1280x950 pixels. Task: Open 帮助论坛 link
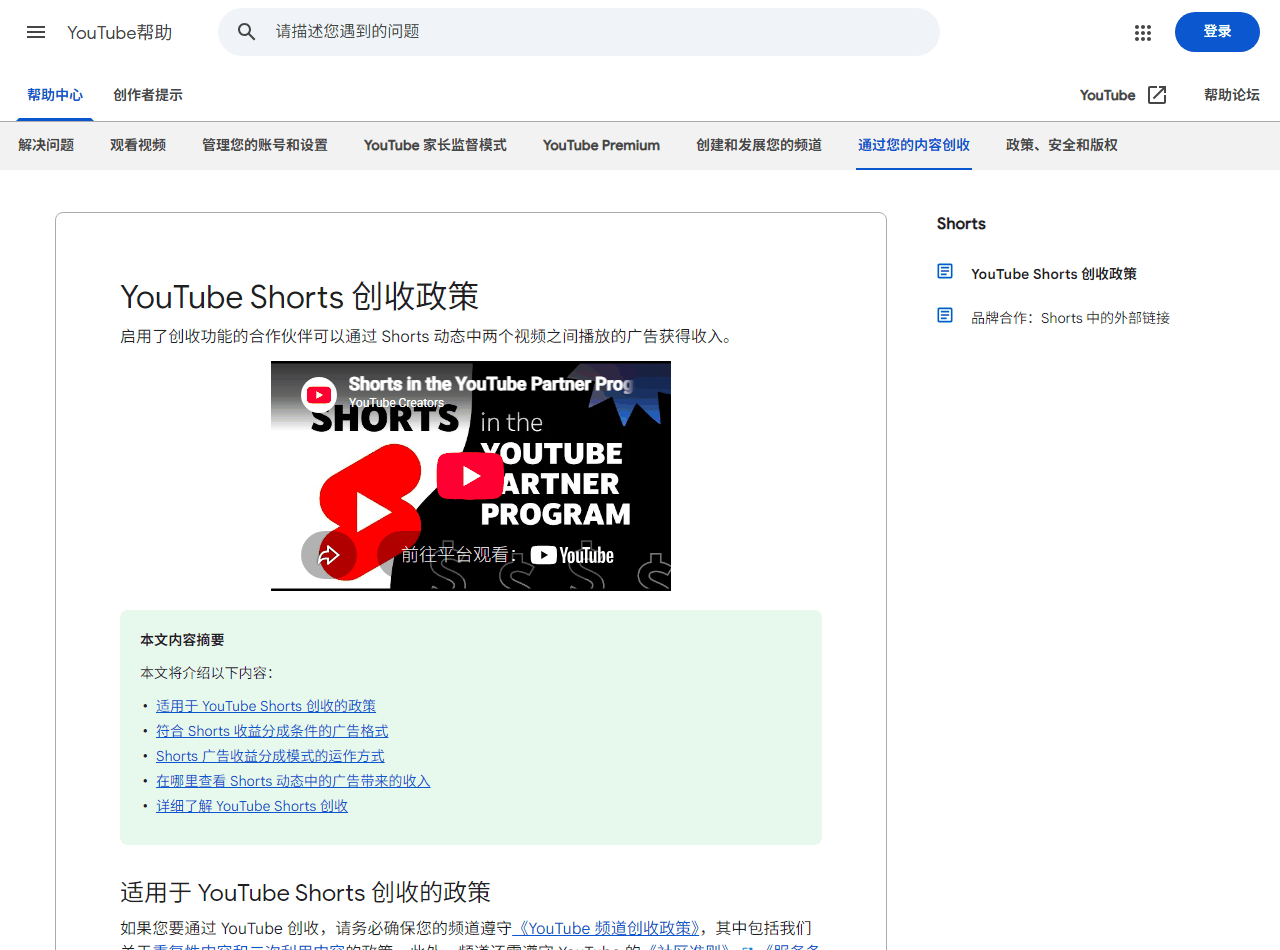point(1232,95)
